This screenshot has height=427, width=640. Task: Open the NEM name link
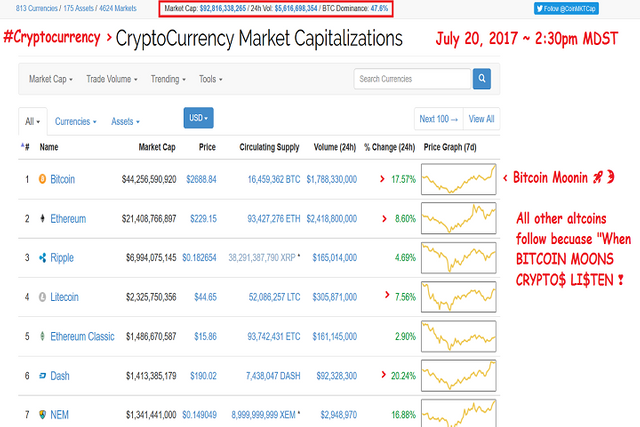pos(59,415)
